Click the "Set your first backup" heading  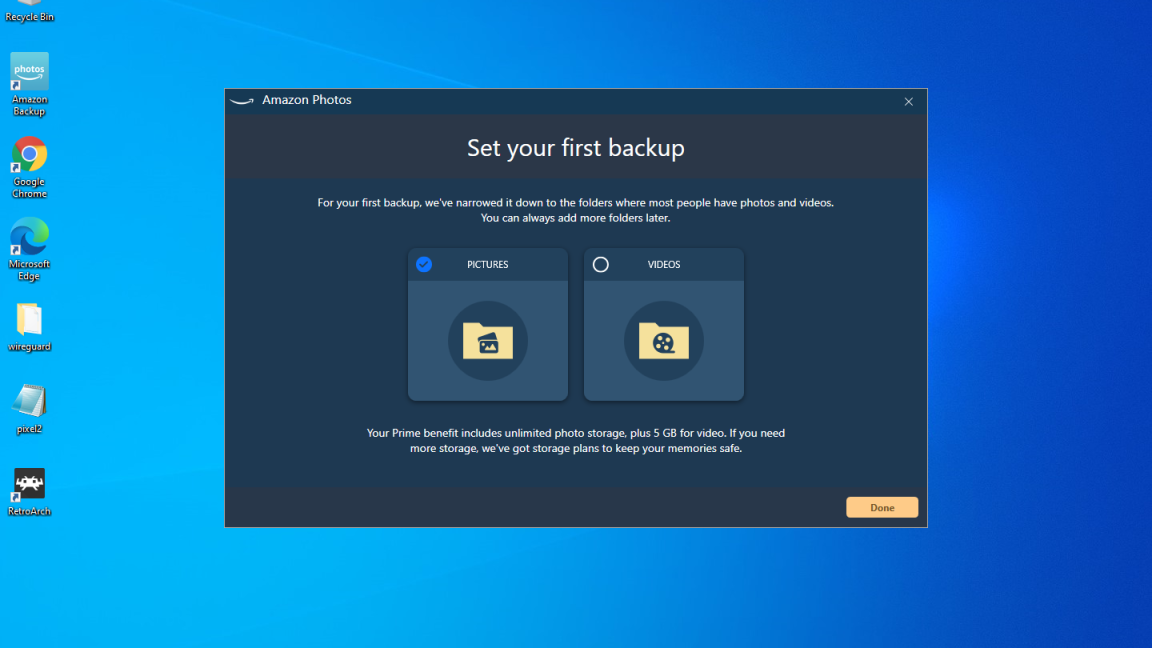coord(576,148)
